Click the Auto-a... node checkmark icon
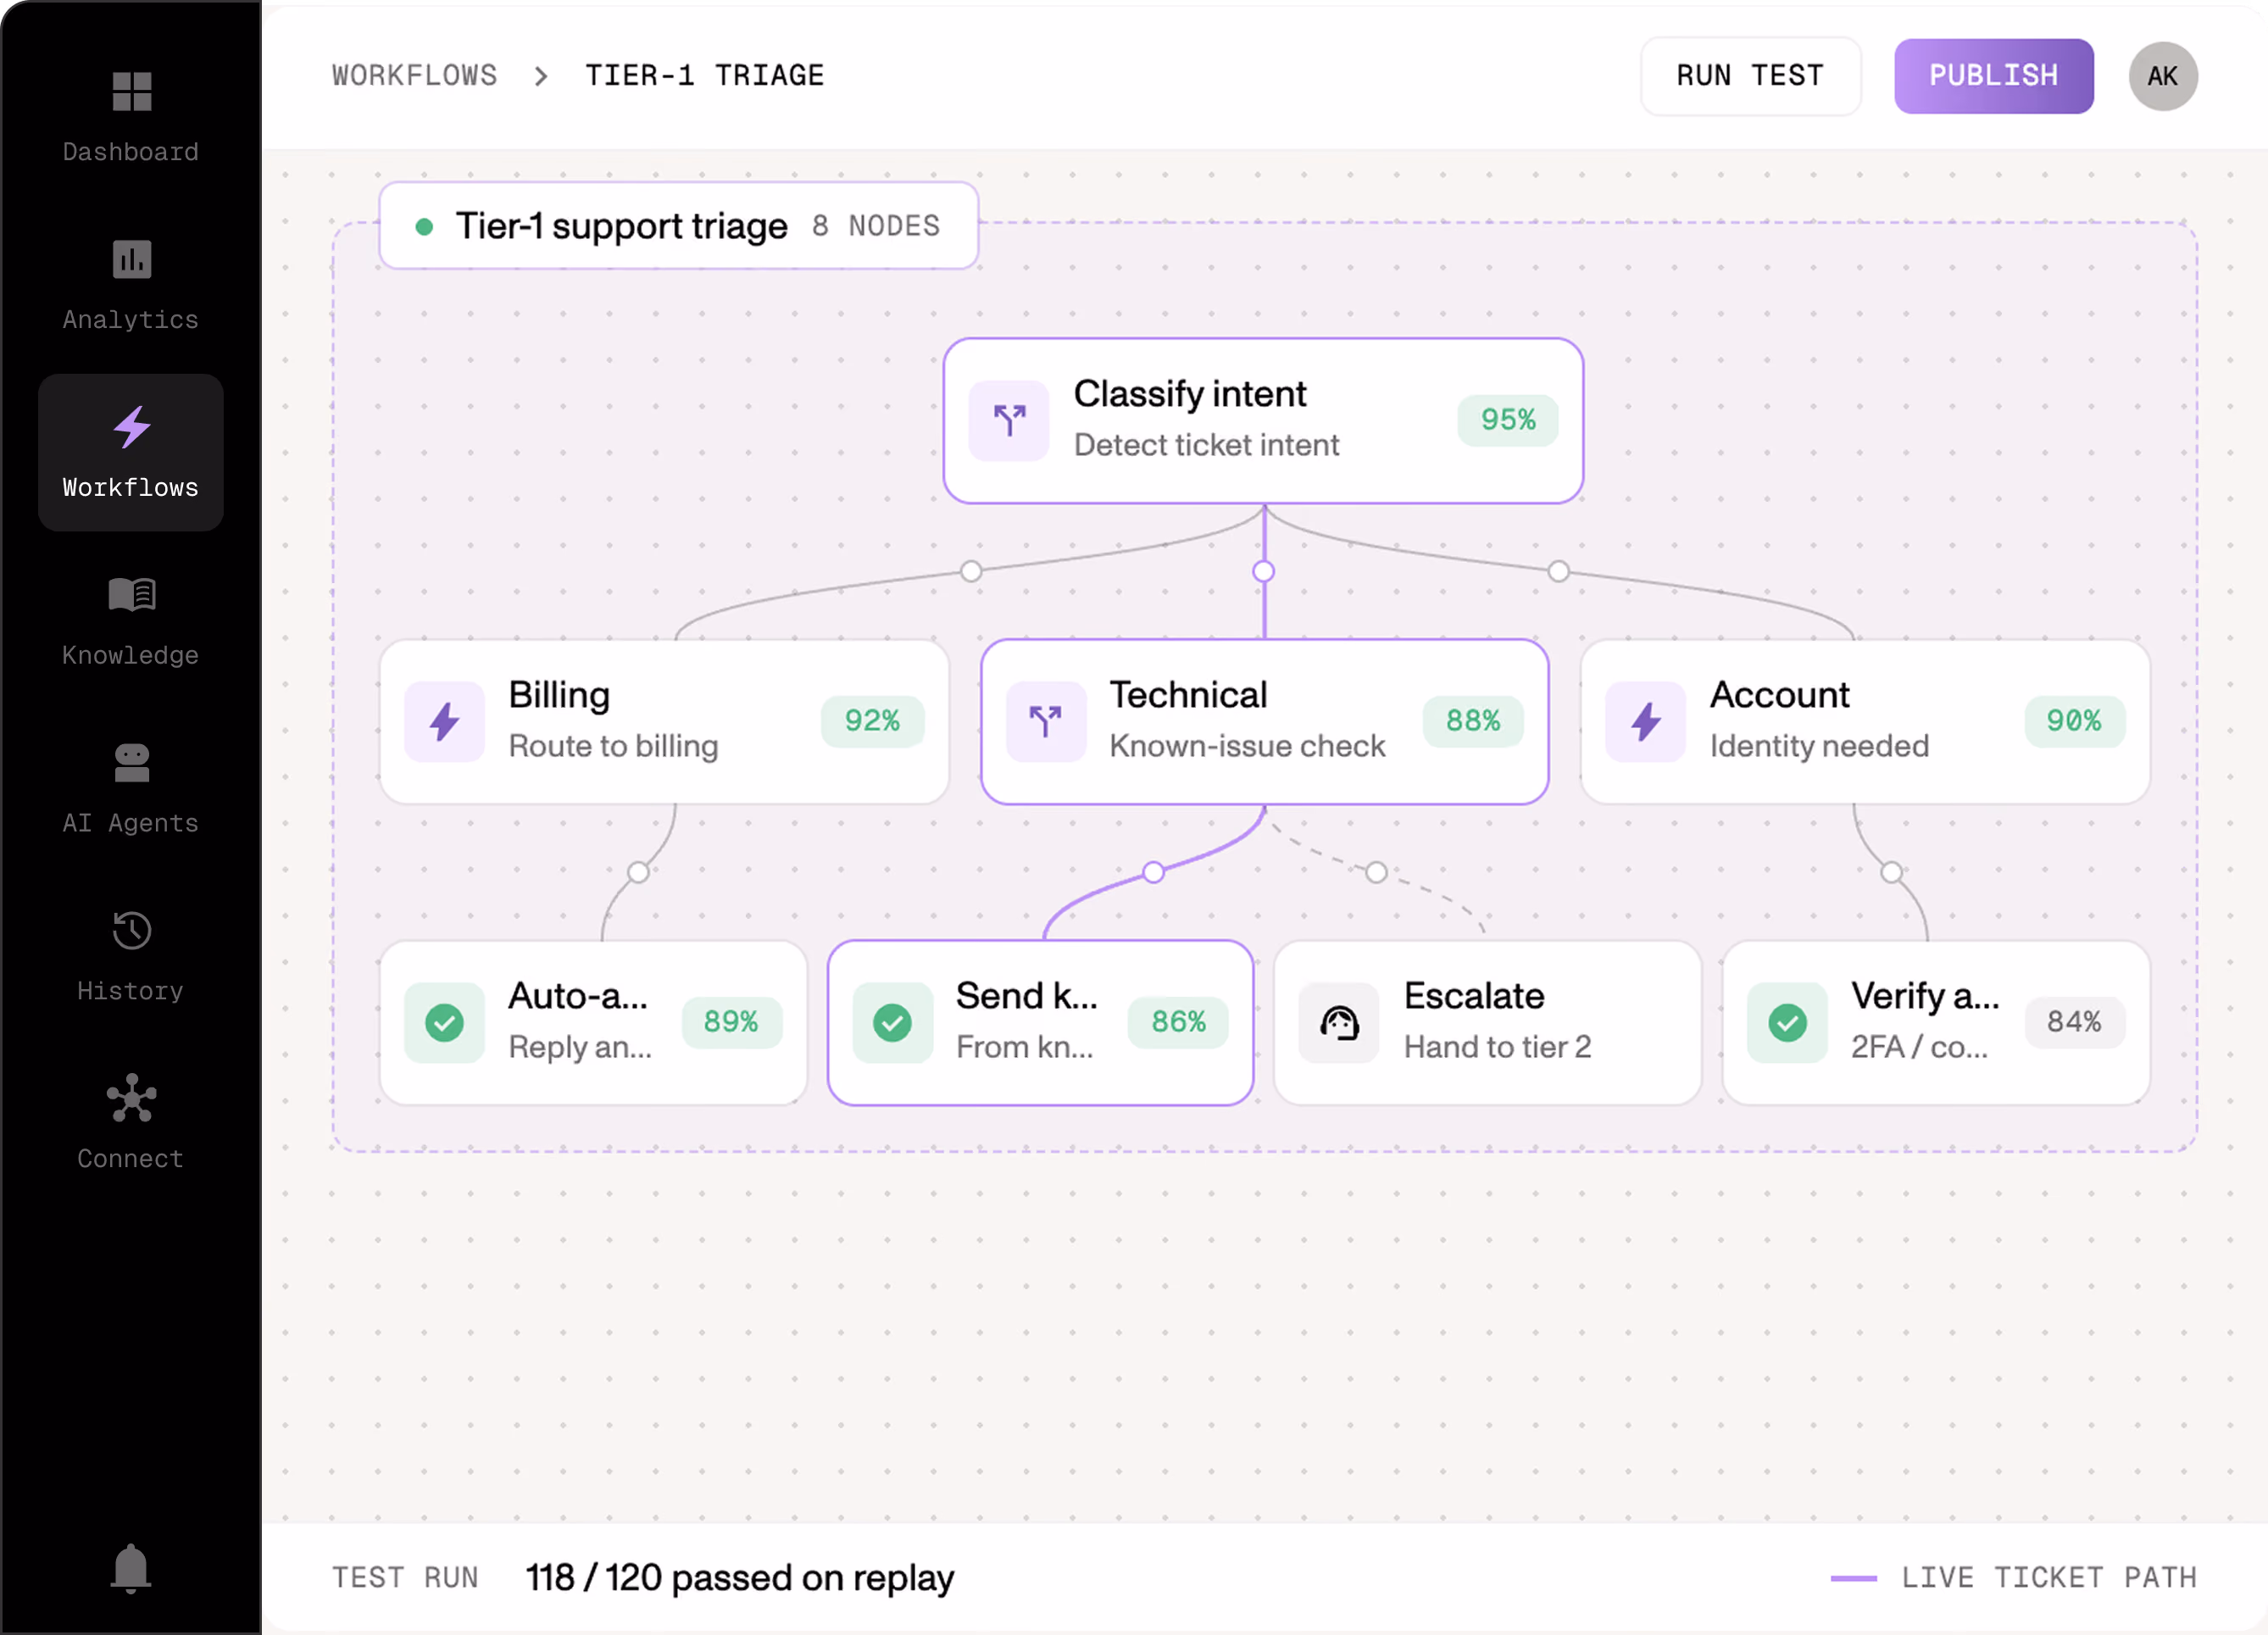 [x=444, y=1022]
